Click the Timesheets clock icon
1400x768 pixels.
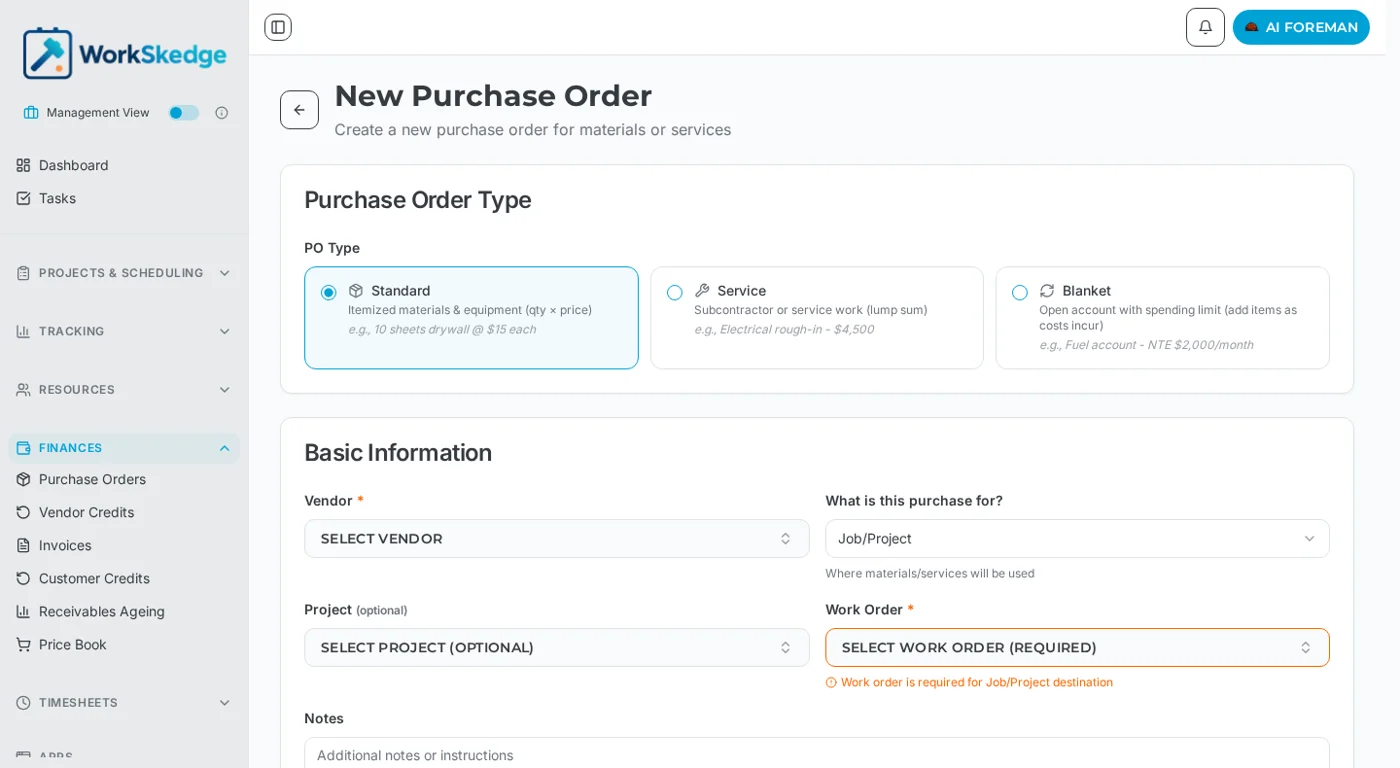coord(23,703)
